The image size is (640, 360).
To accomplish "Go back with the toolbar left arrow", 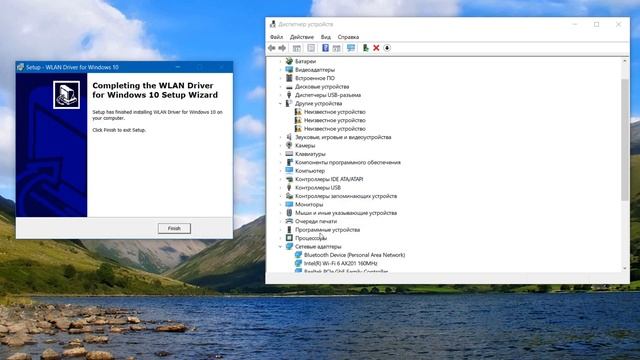I will [x=271, y=48].
